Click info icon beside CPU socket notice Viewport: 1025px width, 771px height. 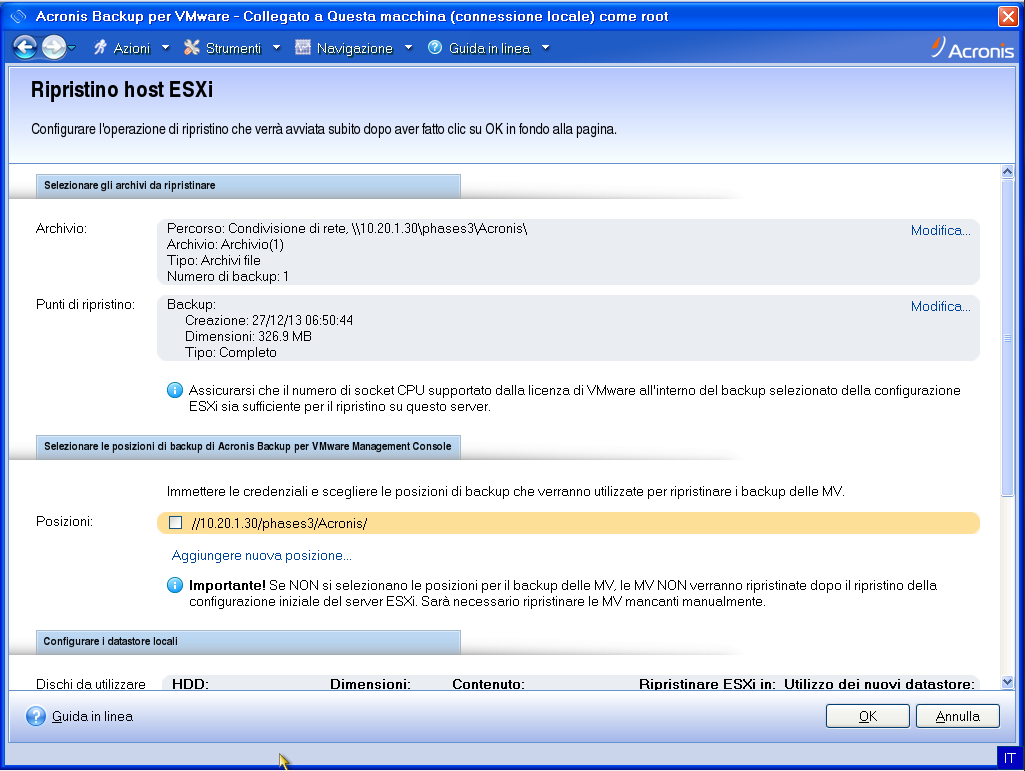(175, 390)
